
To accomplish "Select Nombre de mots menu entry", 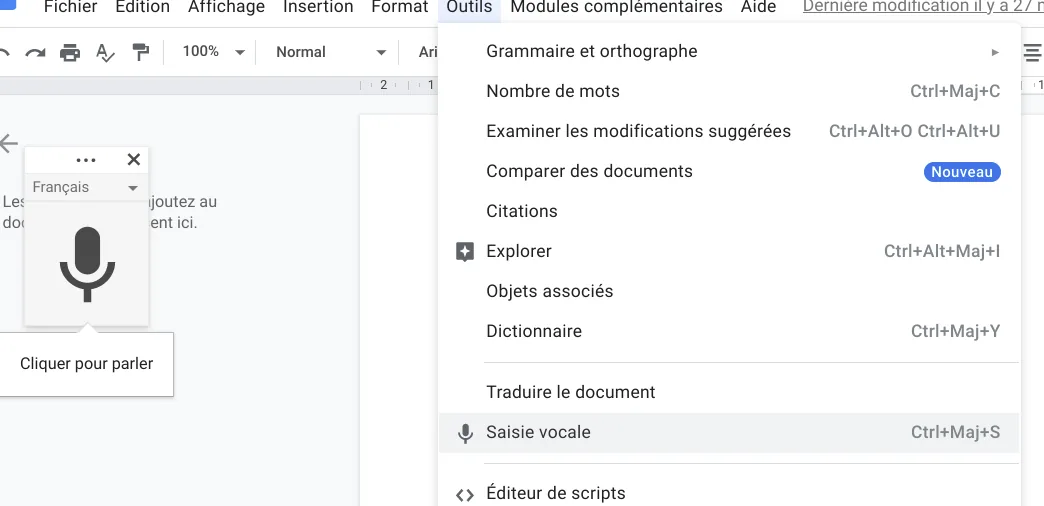I will 730,91.
